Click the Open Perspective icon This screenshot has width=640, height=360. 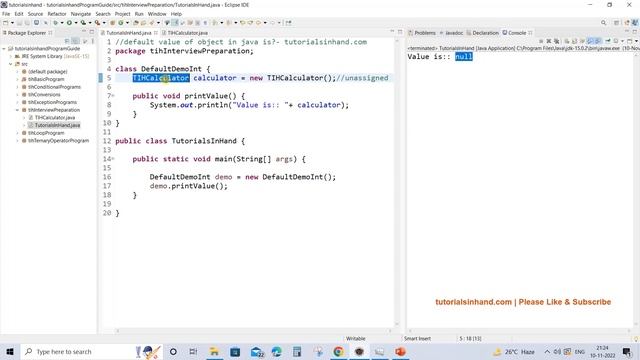pos(616,23)
